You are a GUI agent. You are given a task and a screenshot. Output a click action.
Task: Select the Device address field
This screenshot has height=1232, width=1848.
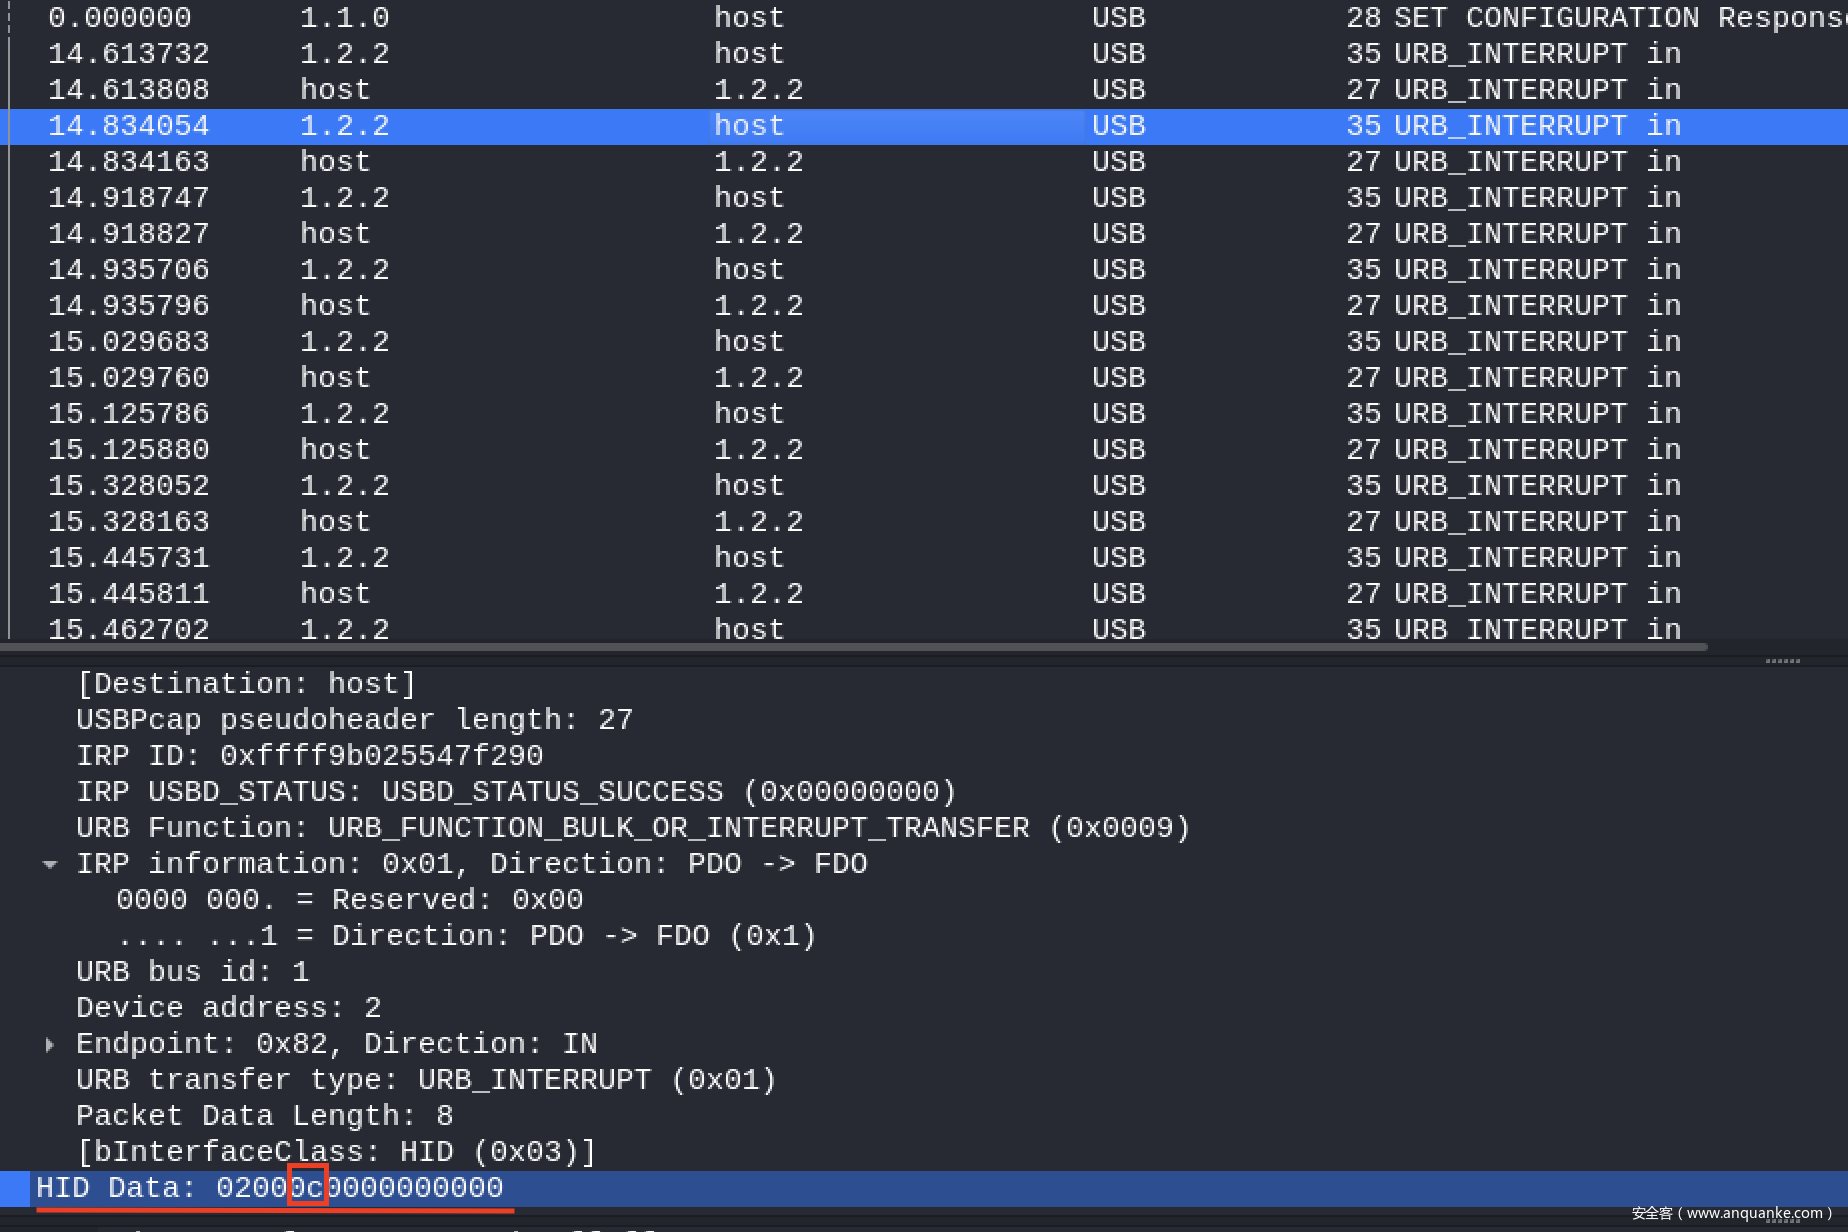pyautogui.click(x=228, y=1008)
